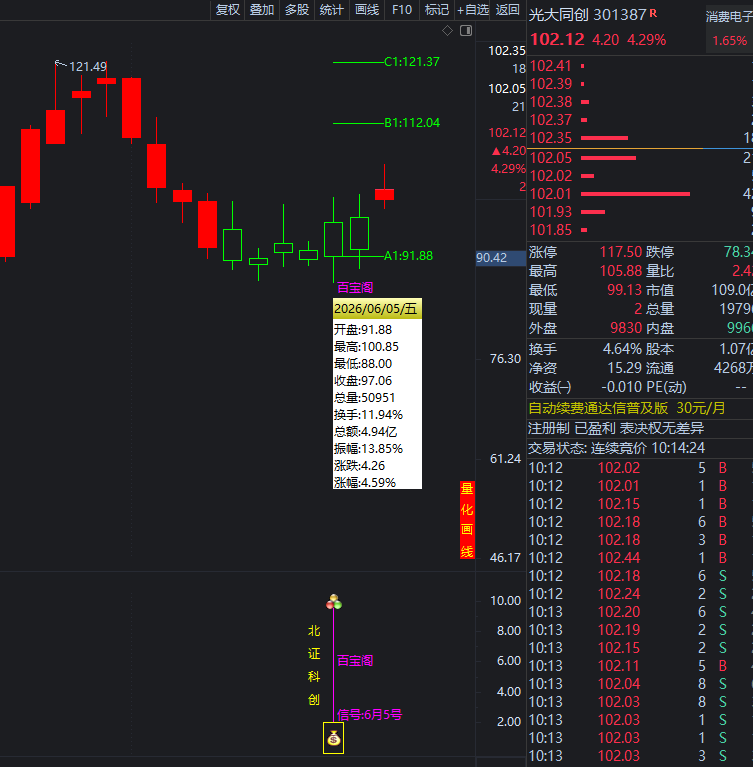
Task: Click the 2026/06/05/五 tooltip date header
Action: tap(377, 309)
